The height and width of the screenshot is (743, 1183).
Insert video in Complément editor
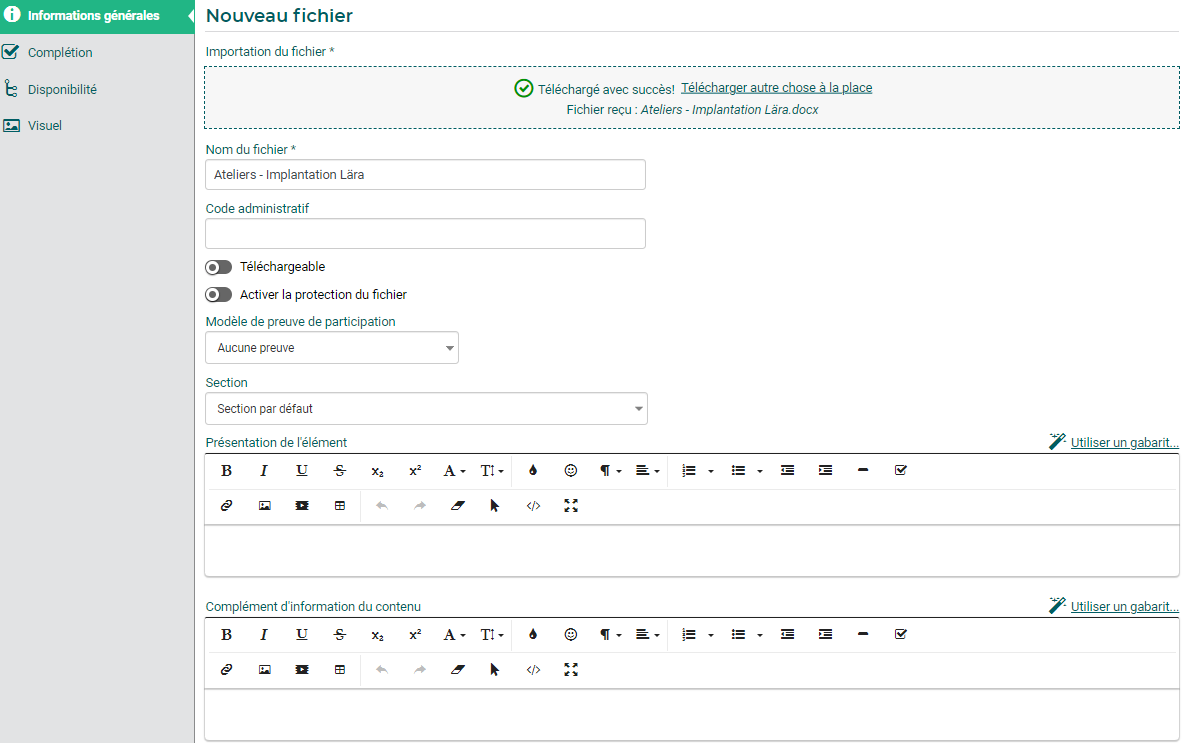click(302, 670)
